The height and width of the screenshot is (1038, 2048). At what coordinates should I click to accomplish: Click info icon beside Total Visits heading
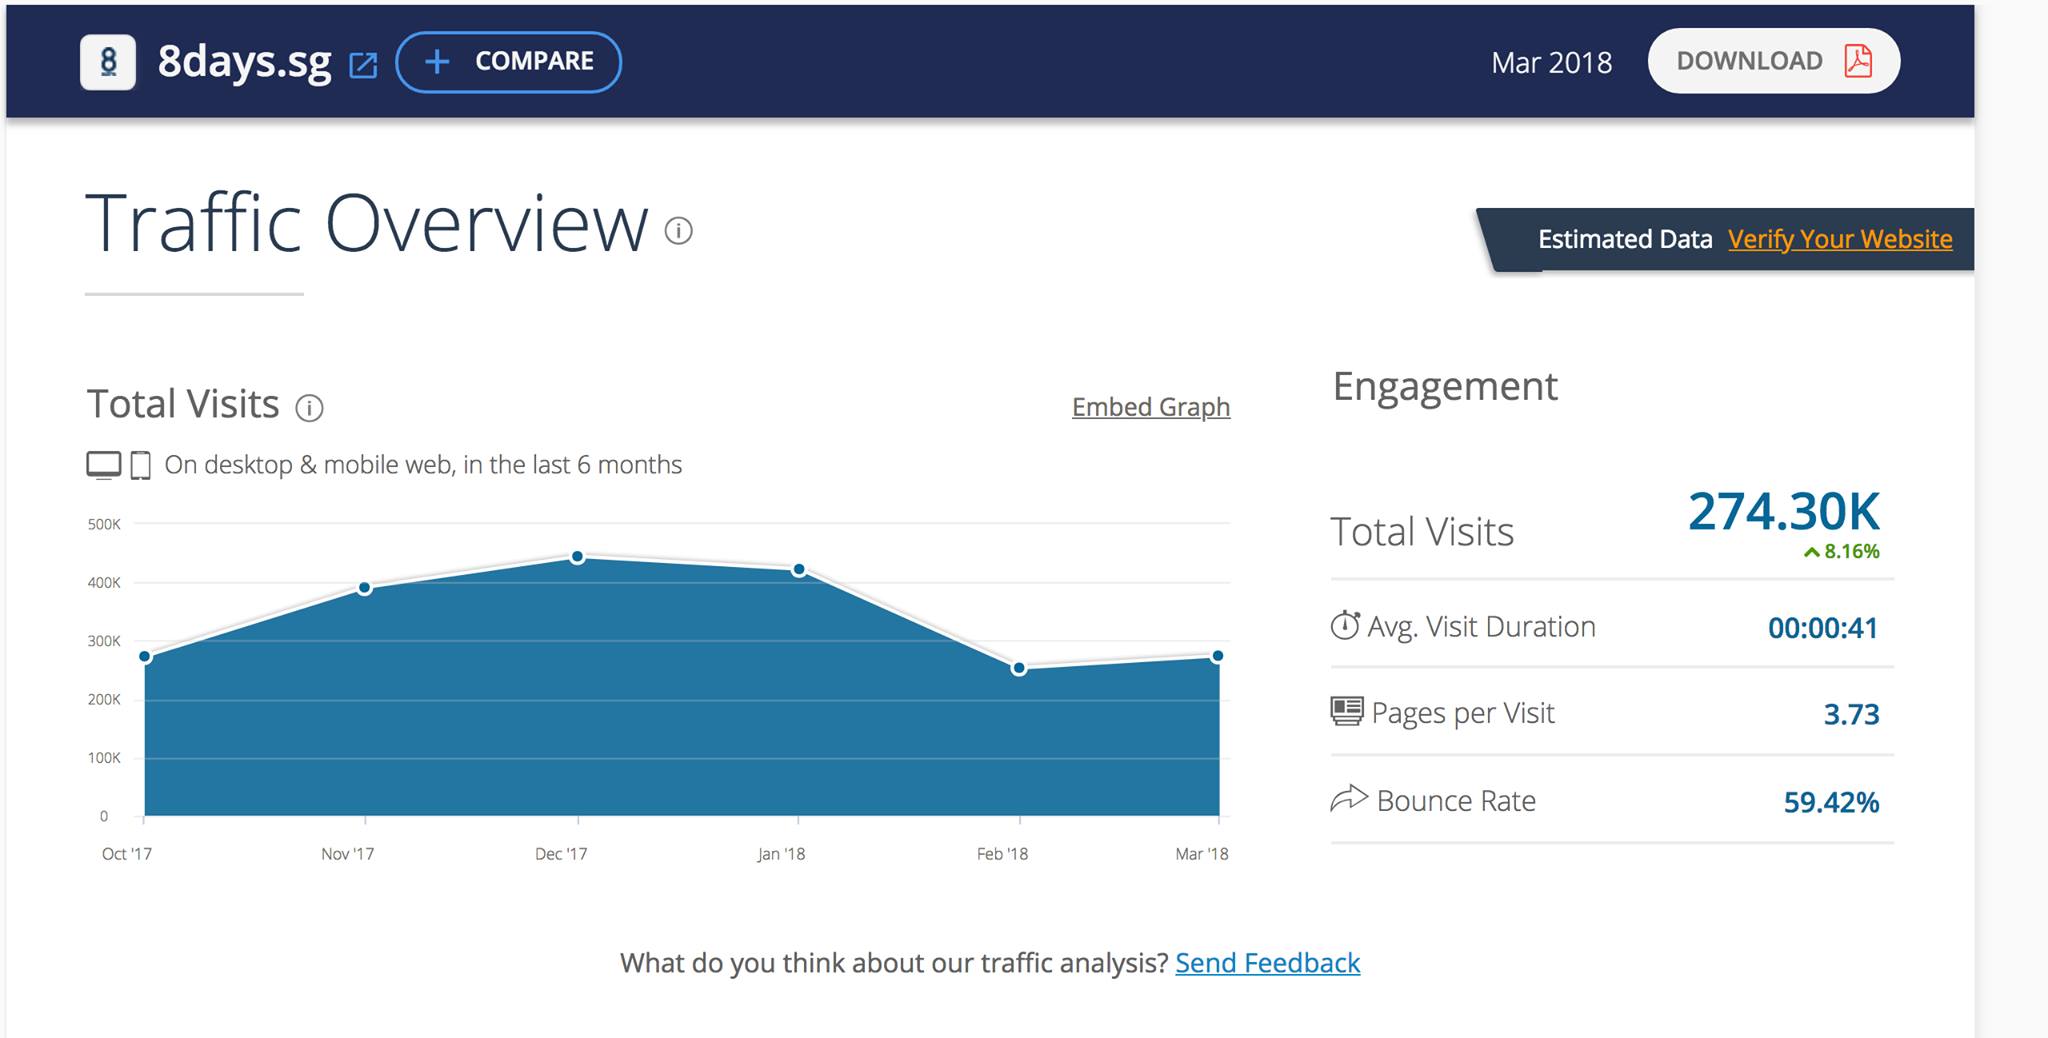(x=309, y=408)
